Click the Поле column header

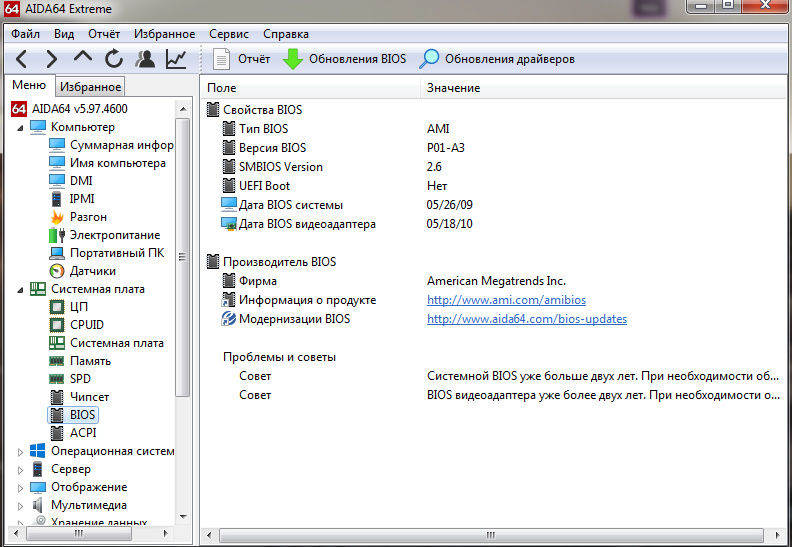pos(310,88)
